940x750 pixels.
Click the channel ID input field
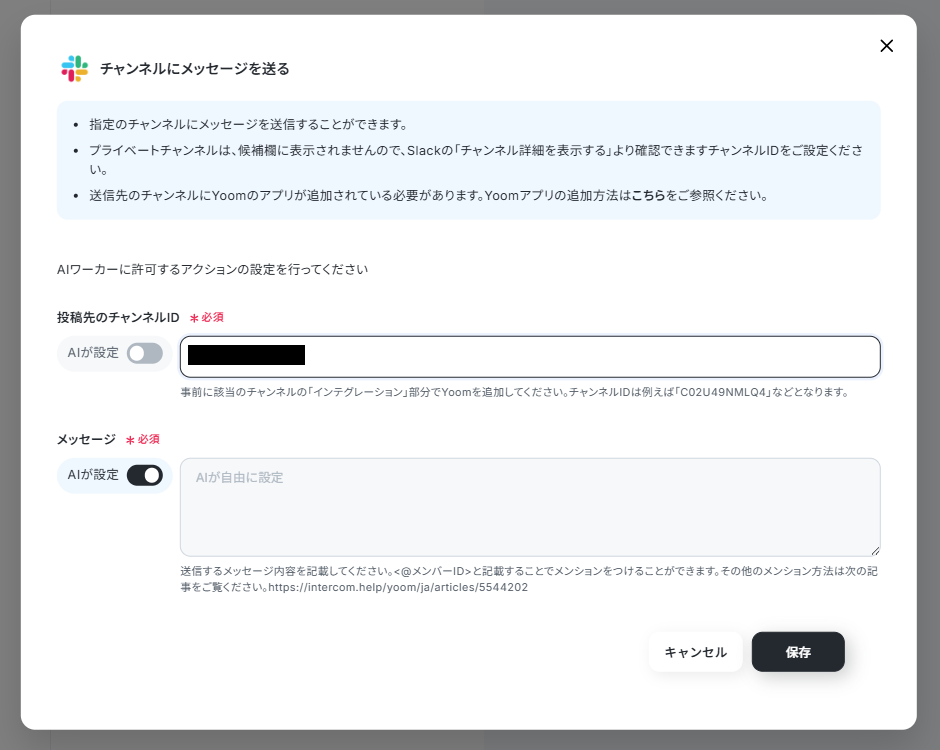pyautogui.click(x=530, y=357)
